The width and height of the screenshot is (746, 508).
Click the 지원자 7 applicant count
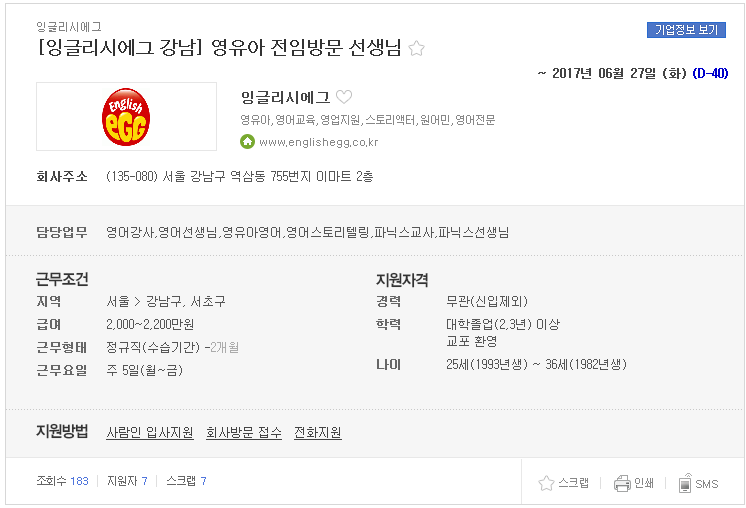(x=127, y=481)
